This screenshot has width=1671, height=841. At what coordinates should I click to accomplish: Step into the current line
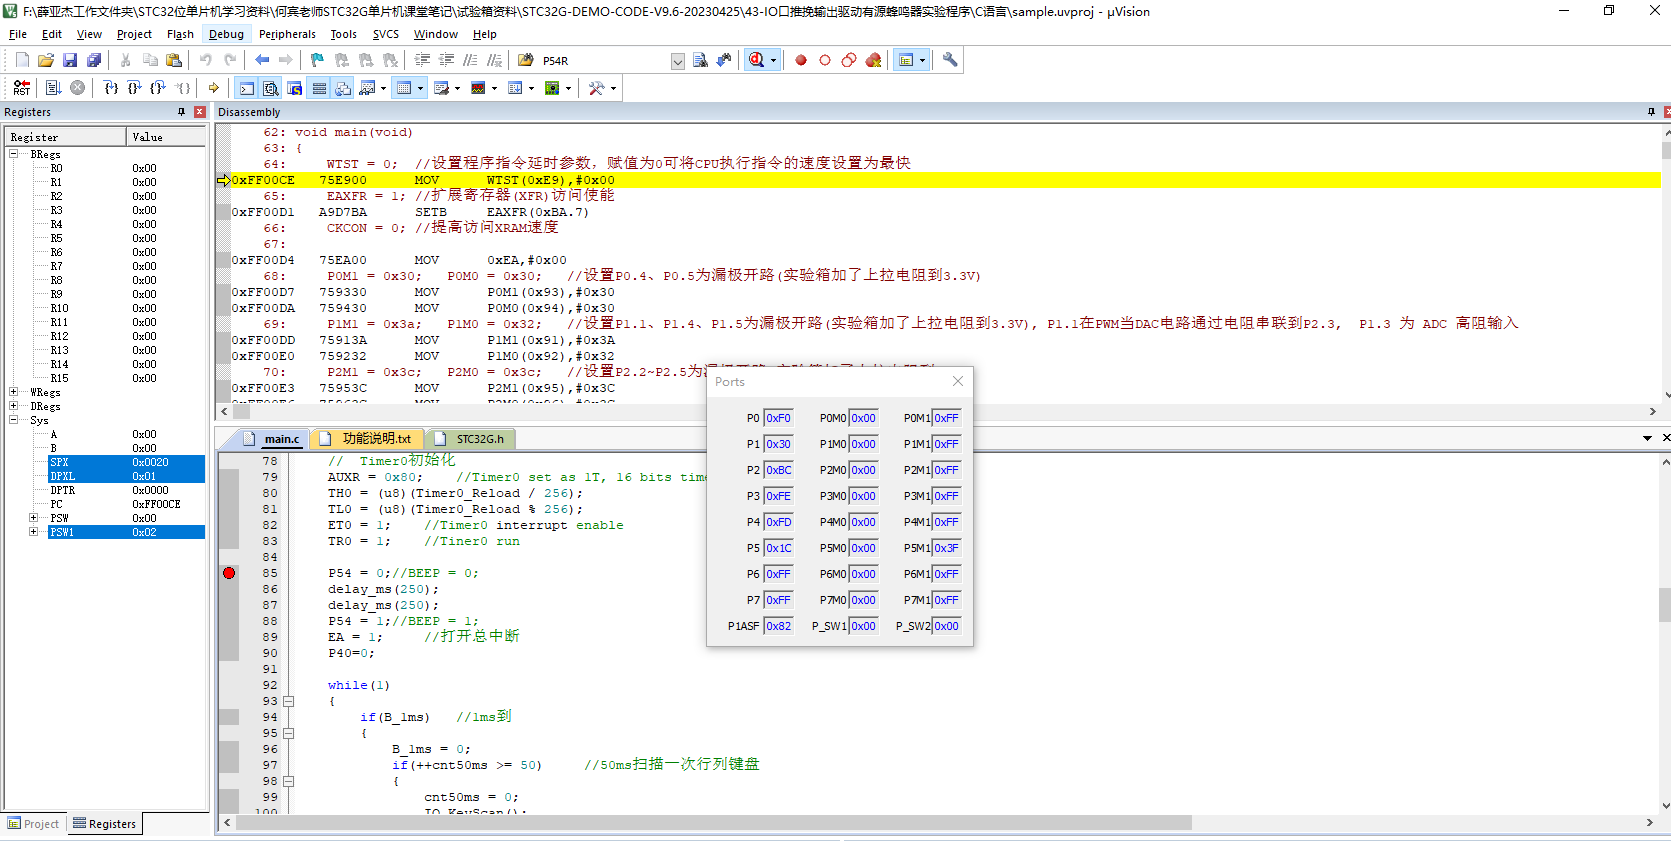(111, 88)
